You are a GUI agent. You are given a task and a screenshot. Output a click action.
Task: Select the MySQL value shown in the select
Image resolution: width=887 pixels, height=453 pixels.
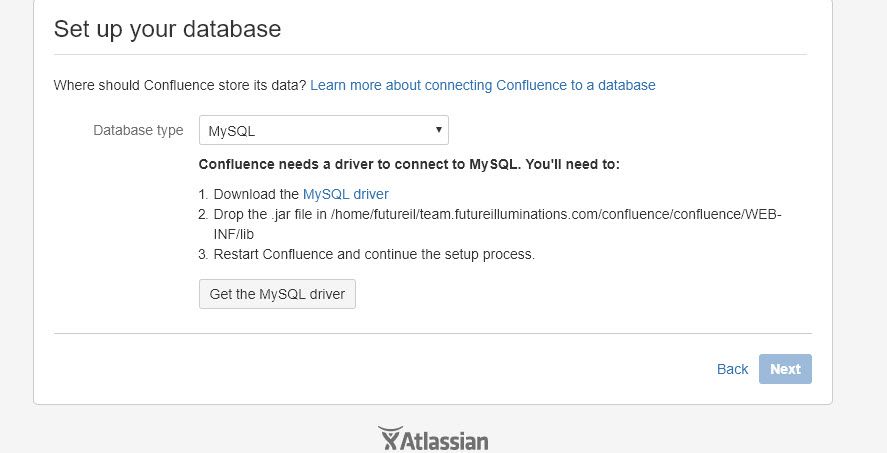(232, 131)
